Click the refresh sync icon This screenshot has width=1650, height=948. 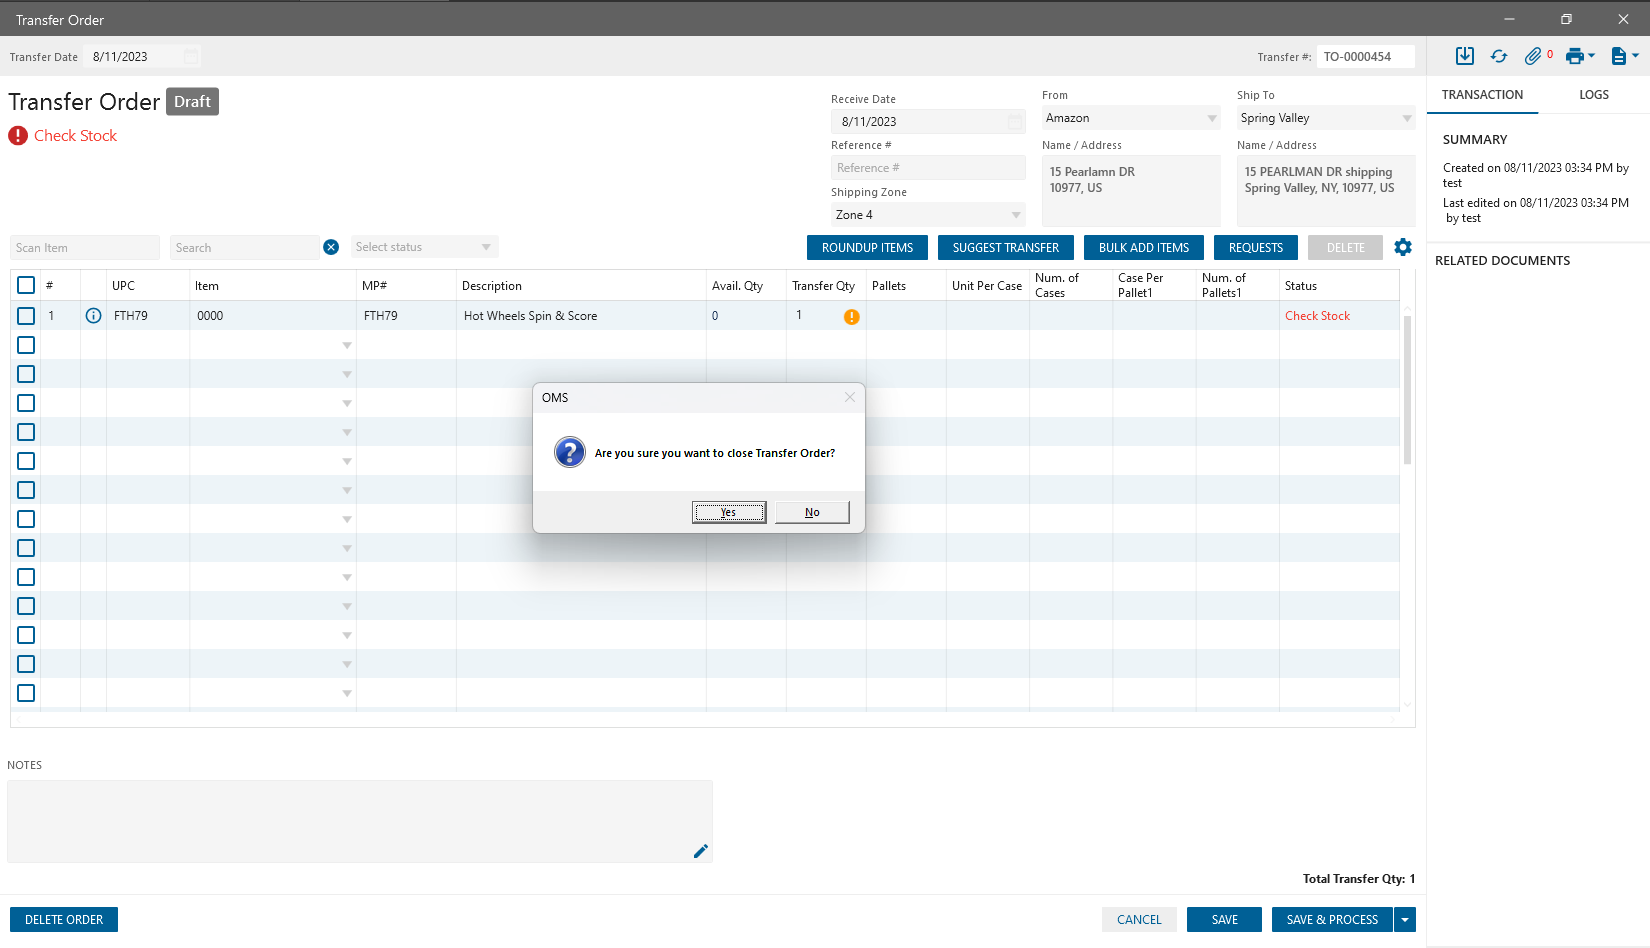coord(1498,56)
